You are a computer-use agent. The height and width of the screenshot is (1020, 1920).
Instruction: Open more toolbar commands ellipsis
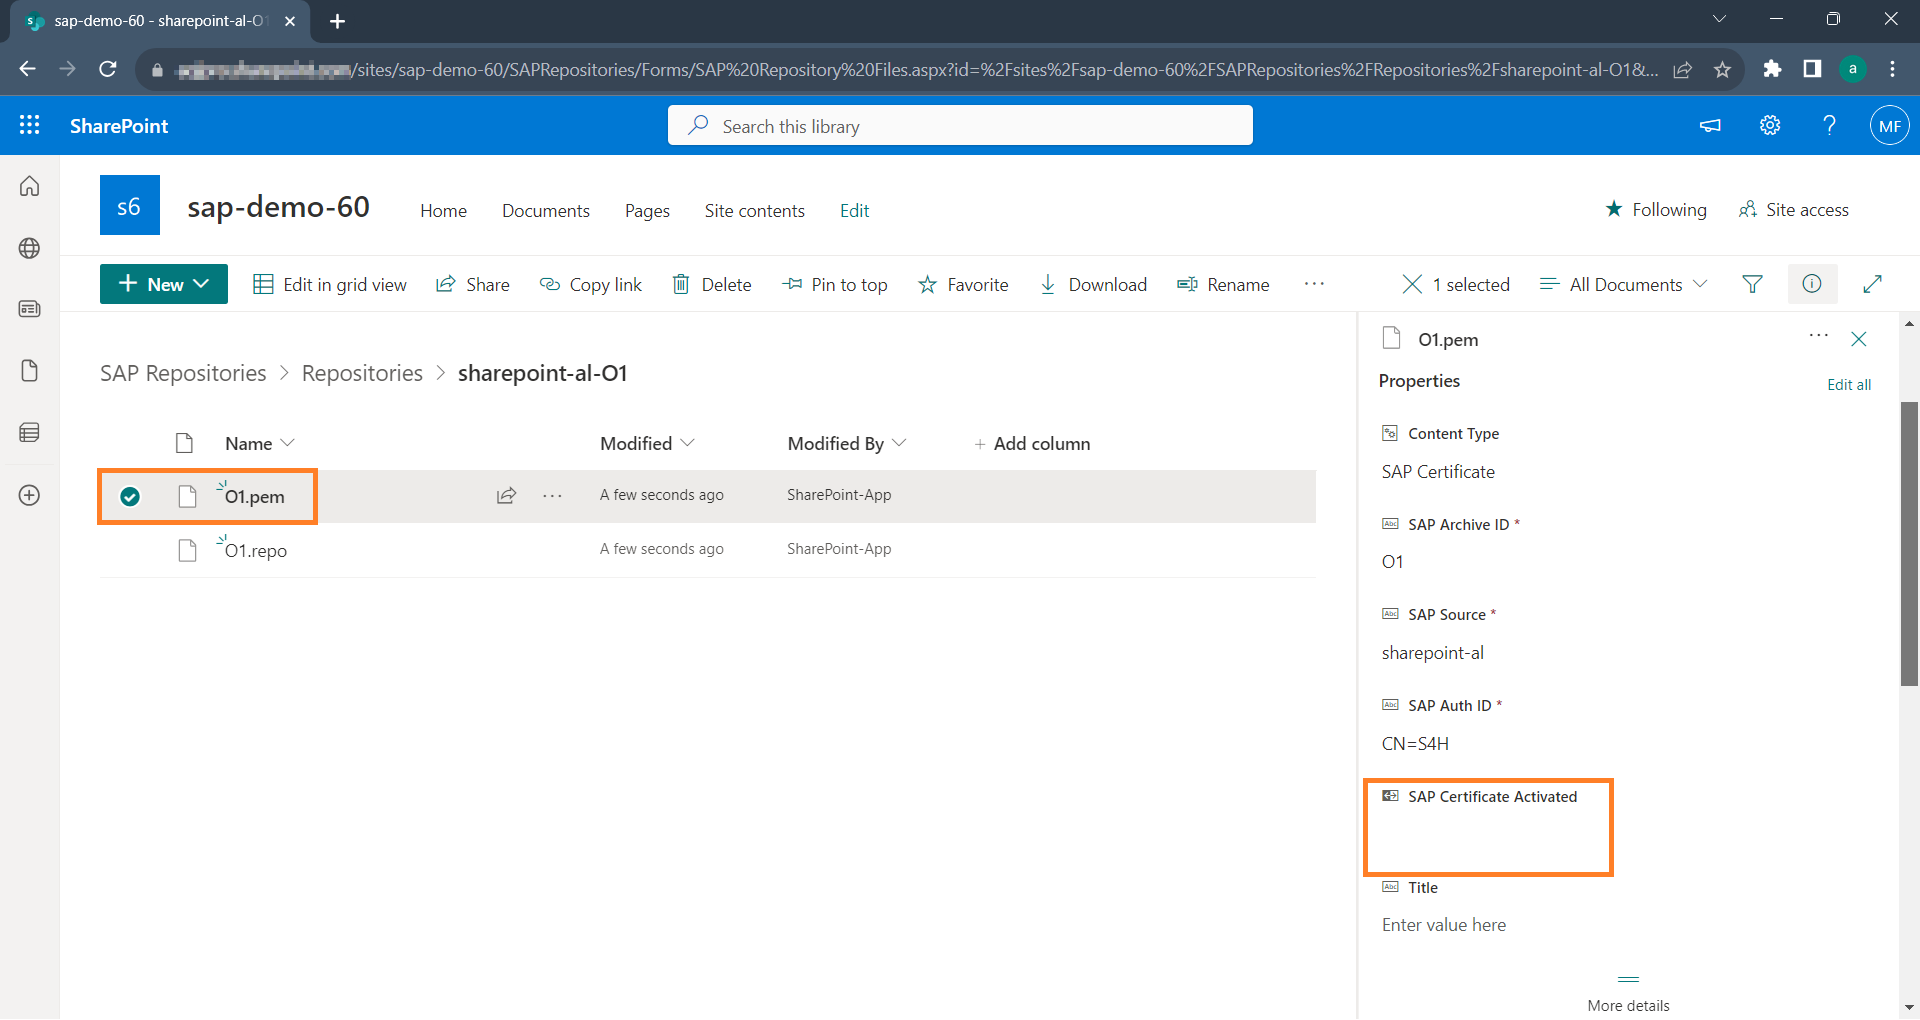click(1314, 284)
